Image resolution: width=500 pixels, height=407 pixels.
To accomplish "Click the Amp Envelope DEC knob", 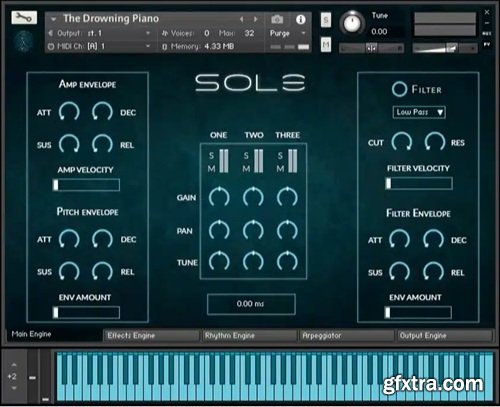I will pyautogui.click(x=102, y=112).
